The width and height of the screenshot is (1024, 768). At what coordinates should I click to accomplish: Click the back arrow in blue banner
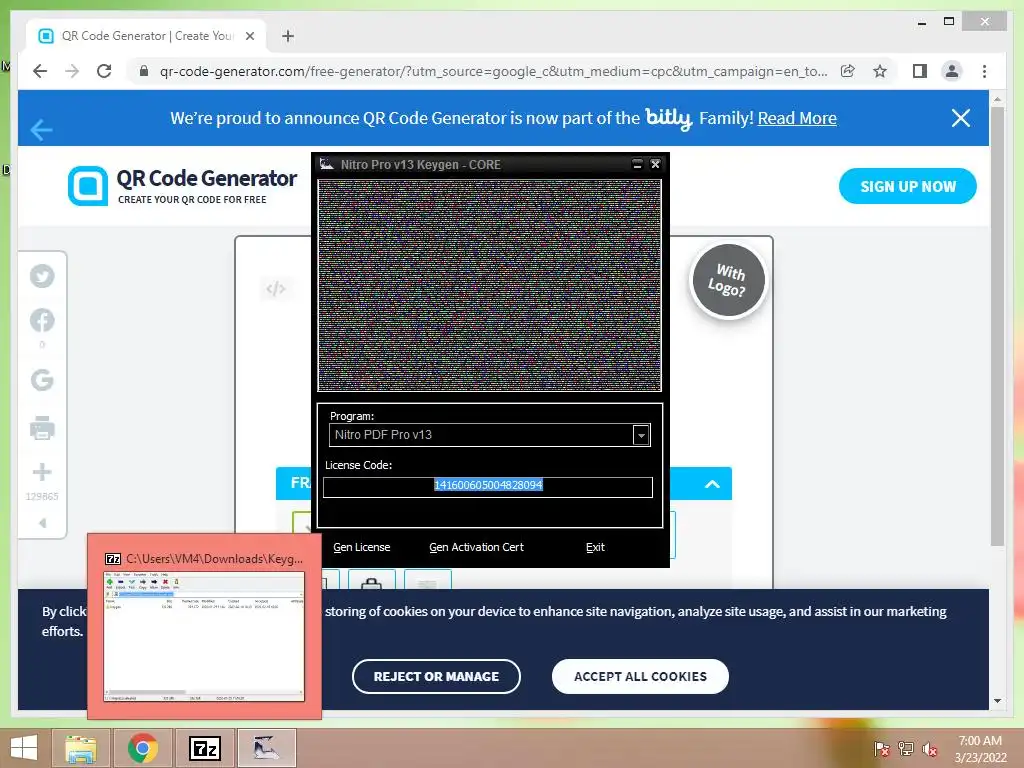click(x=41, y=129)
